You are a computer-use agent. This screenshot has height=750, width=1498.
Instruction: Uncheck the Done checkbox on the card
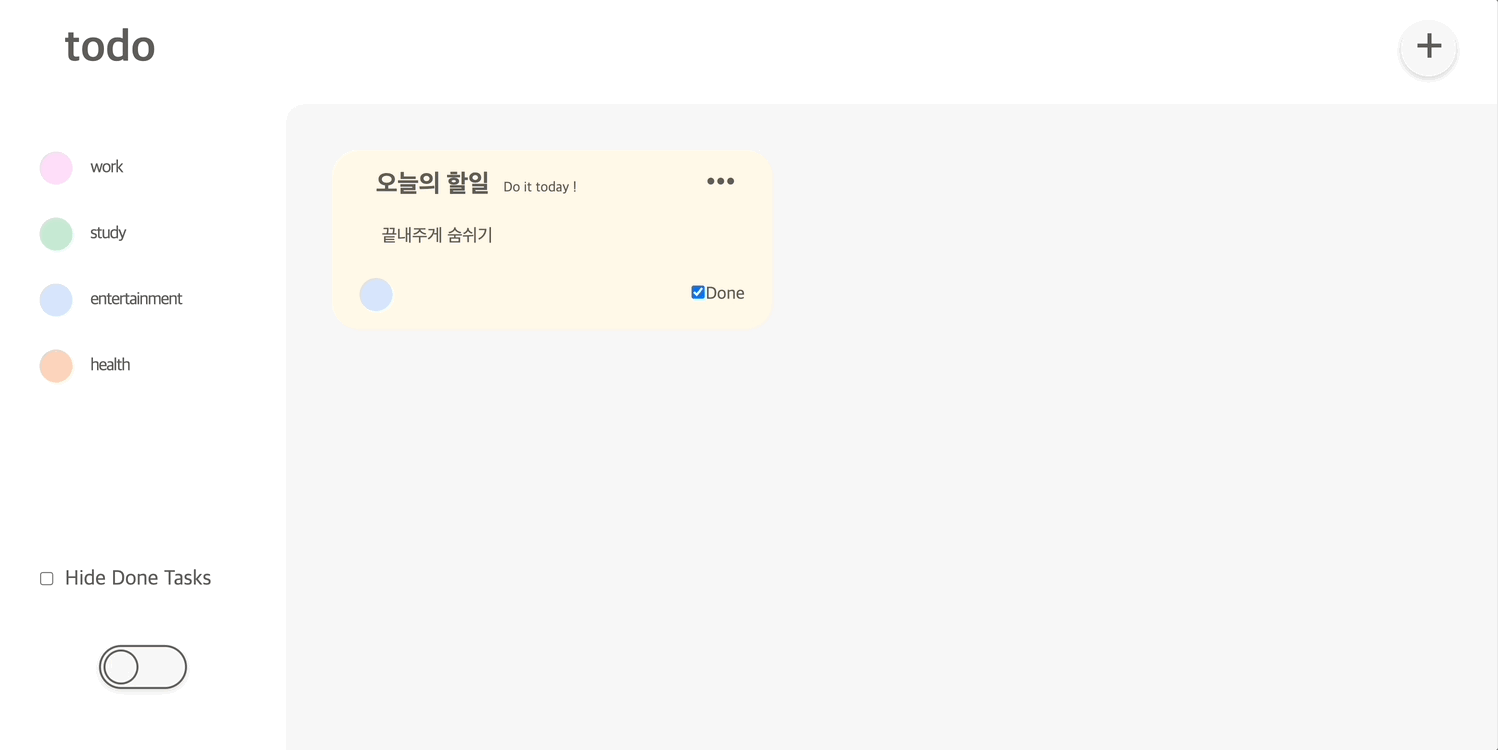coord(698,292)
